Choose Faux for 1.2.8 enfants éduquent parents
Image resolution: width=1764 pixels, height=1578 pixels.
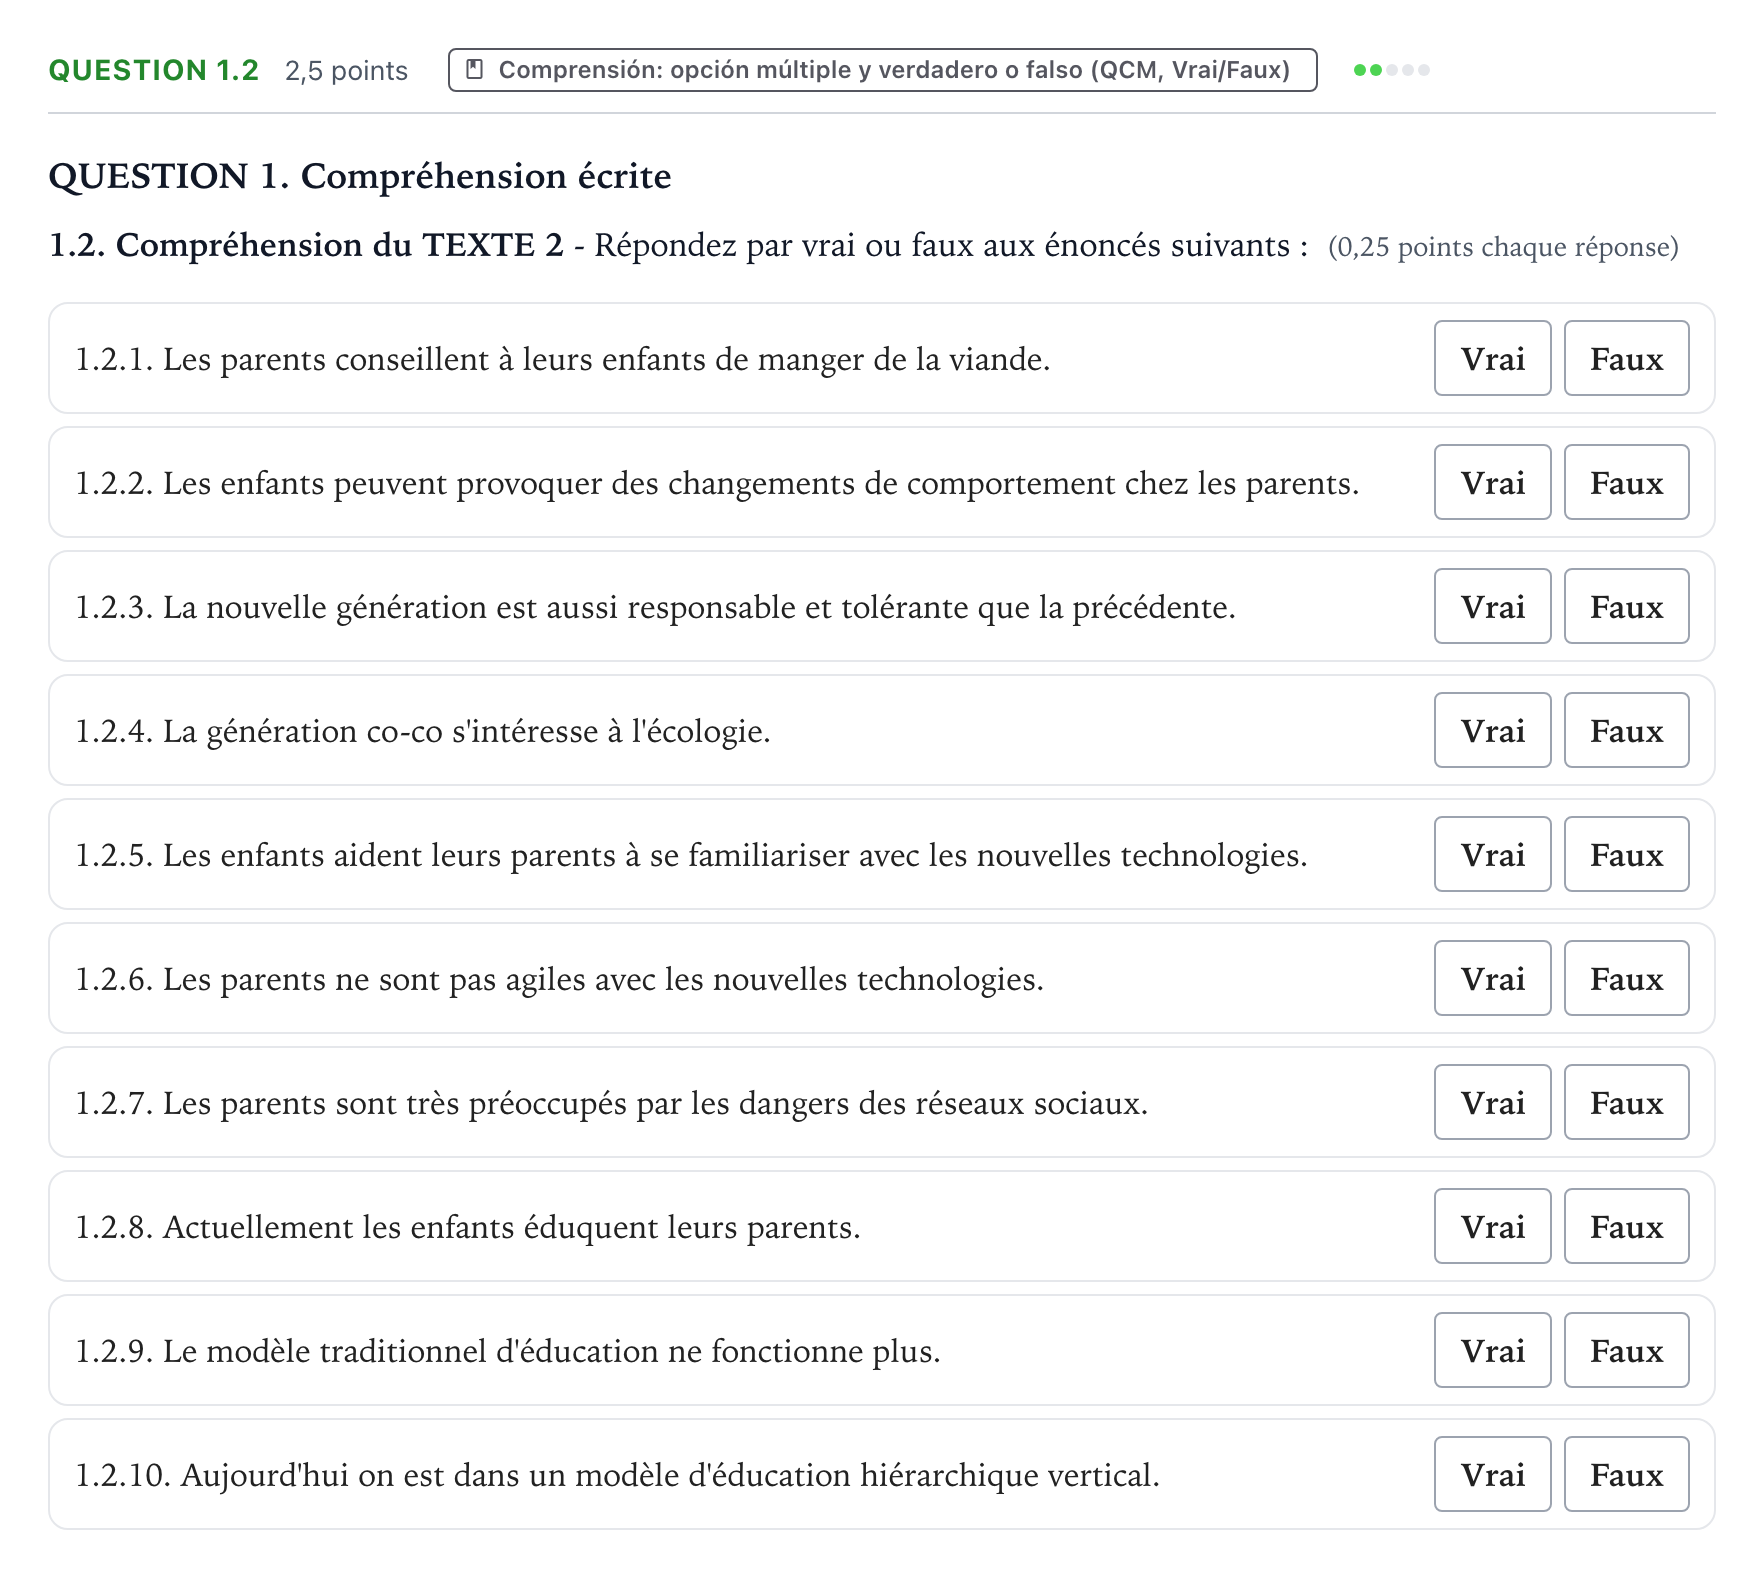coord(1626,1226)
